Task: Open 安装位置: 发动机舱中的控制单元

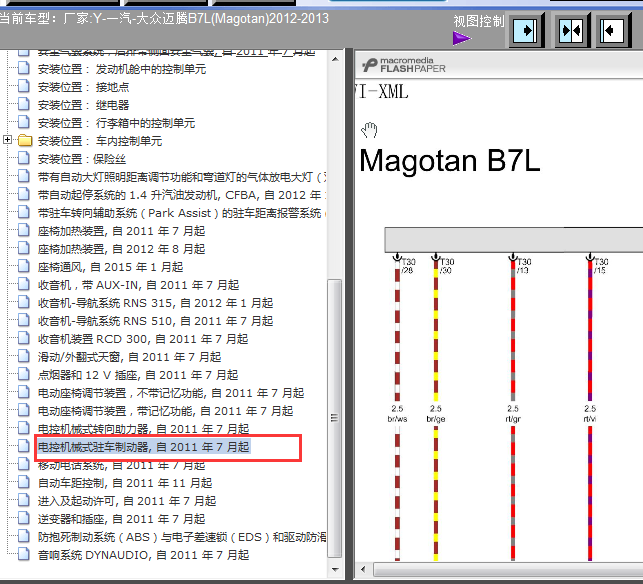Action: (122, 69)
